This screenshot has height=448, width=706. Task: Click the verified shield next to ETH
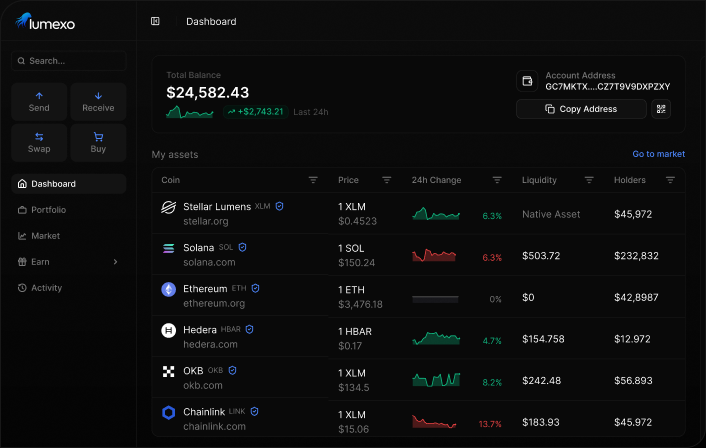pos(255,288)
